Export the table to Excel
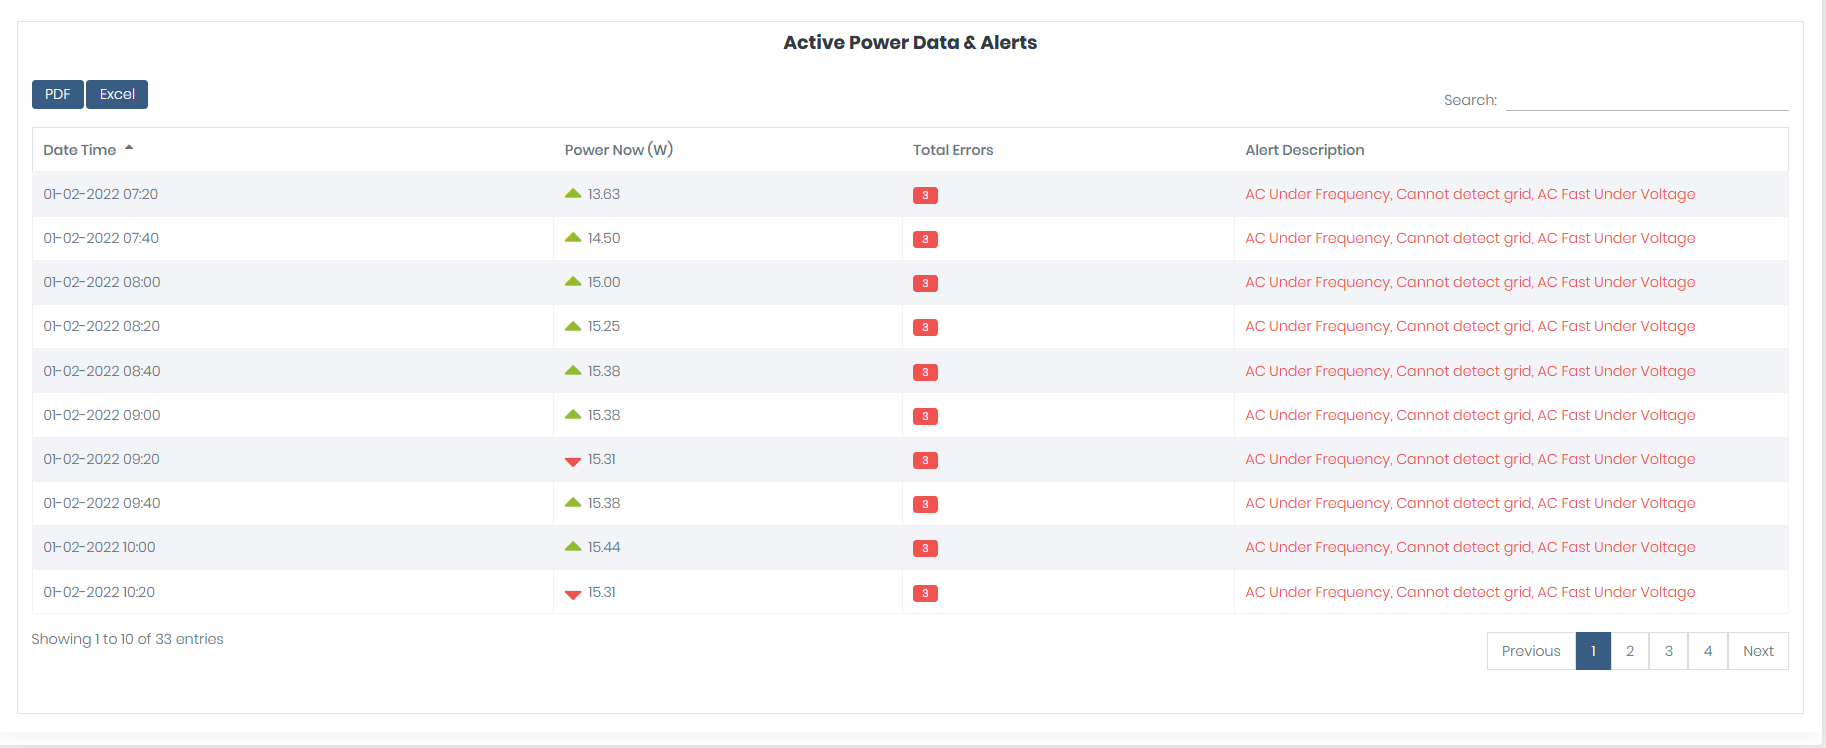This screenshot has width=1826, height=748. 117,94
